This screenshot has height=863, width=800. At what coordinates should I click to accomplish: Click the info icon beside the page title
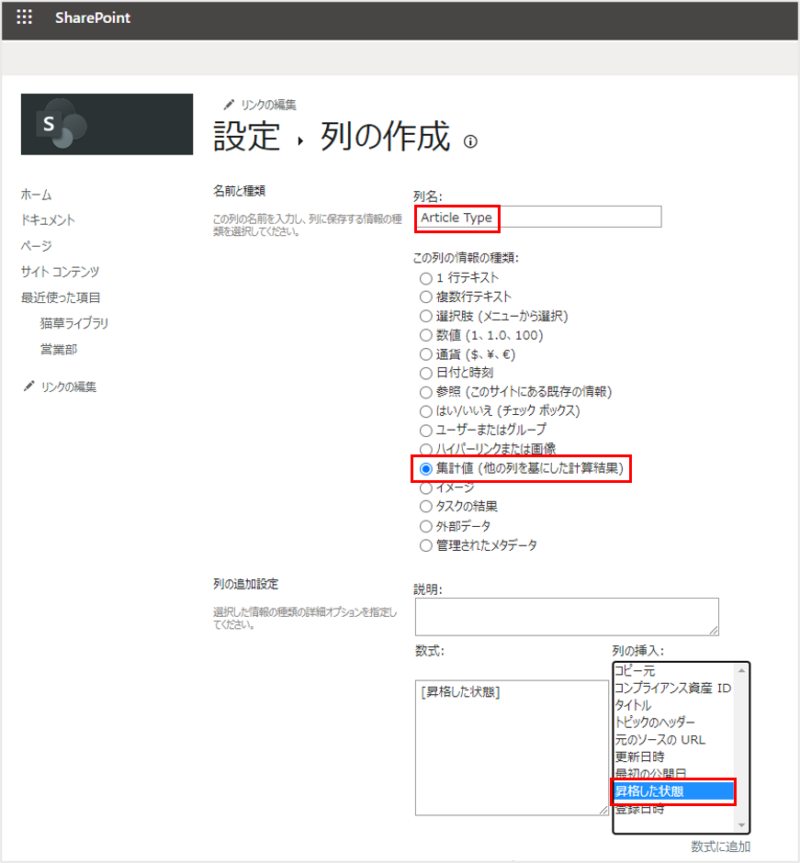[471, 142]
